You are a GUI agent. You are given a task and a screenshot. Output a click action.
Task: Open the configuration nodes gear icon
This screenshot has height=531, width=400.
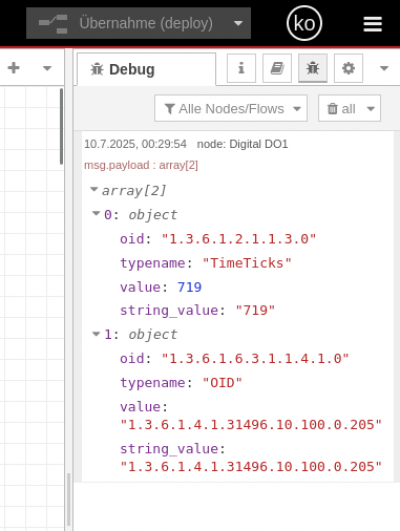click(348, 68)
